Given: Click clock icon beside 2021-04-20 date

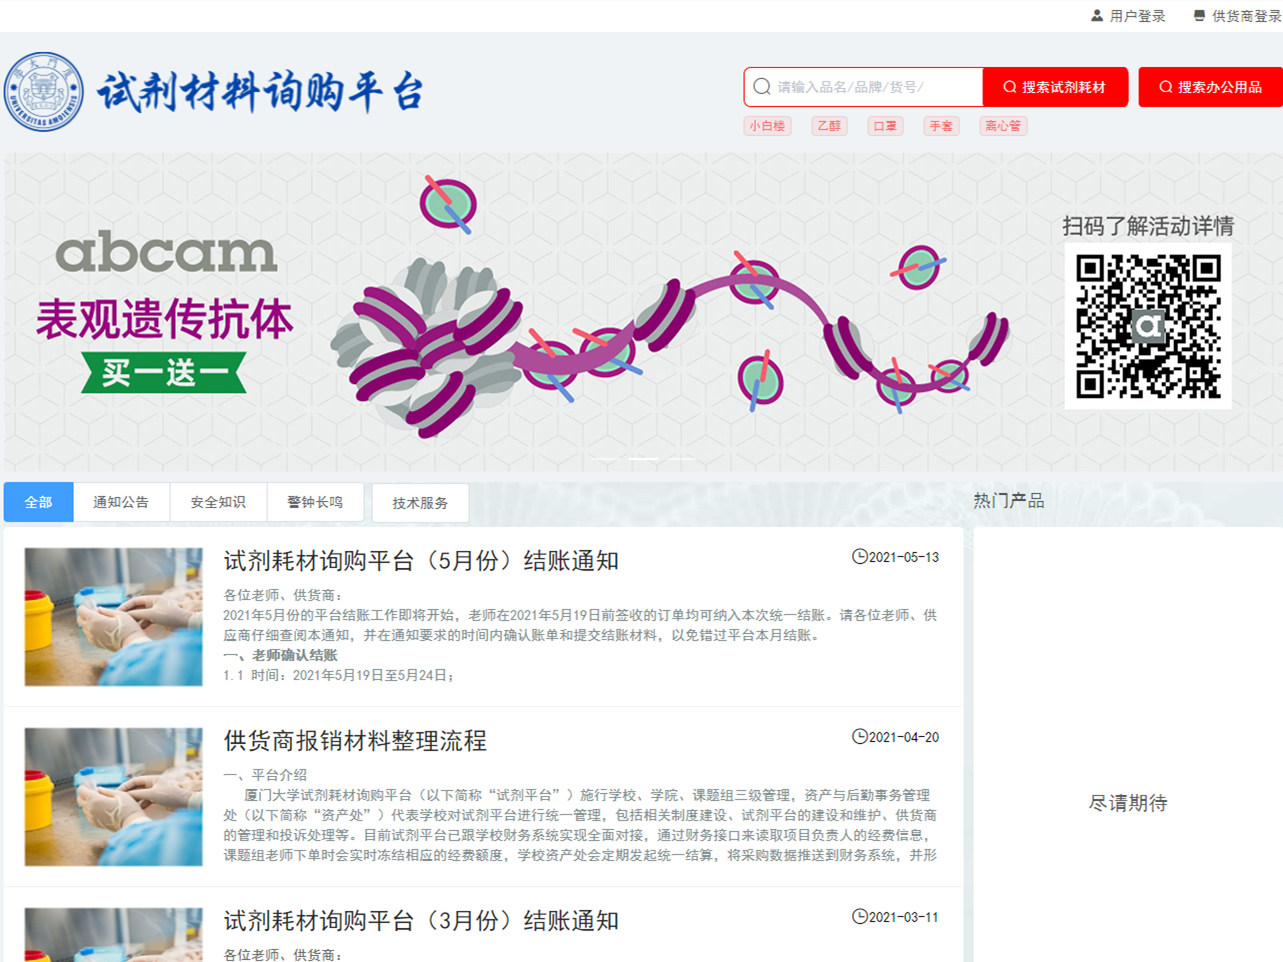Looking at the screenshot, I should point(859,737).
